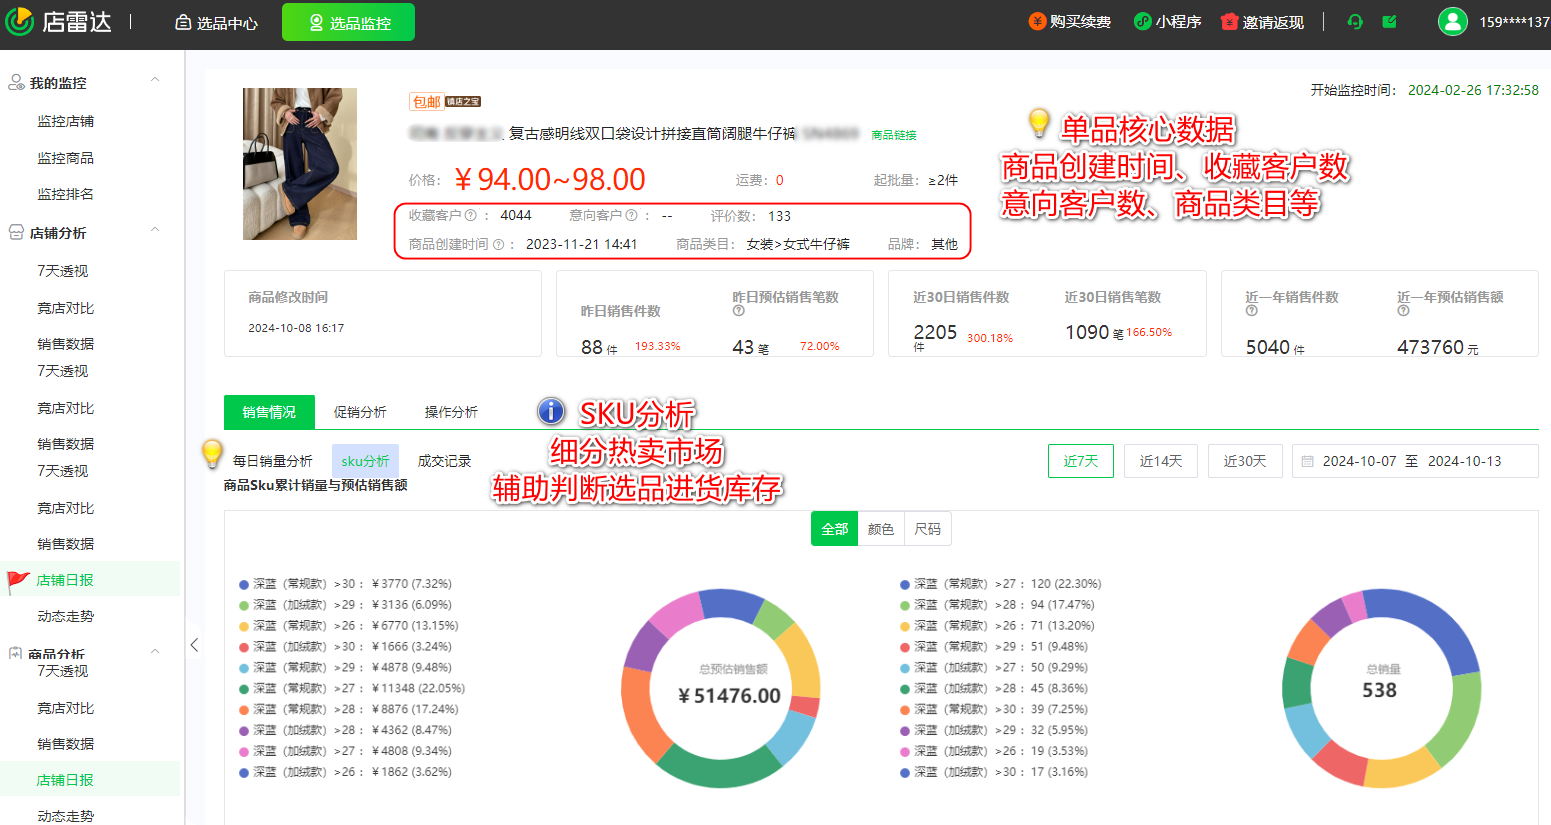Open the user account avatar icon
Image resolution: width=1551 pixels, height=825 pixels.
1452,20
